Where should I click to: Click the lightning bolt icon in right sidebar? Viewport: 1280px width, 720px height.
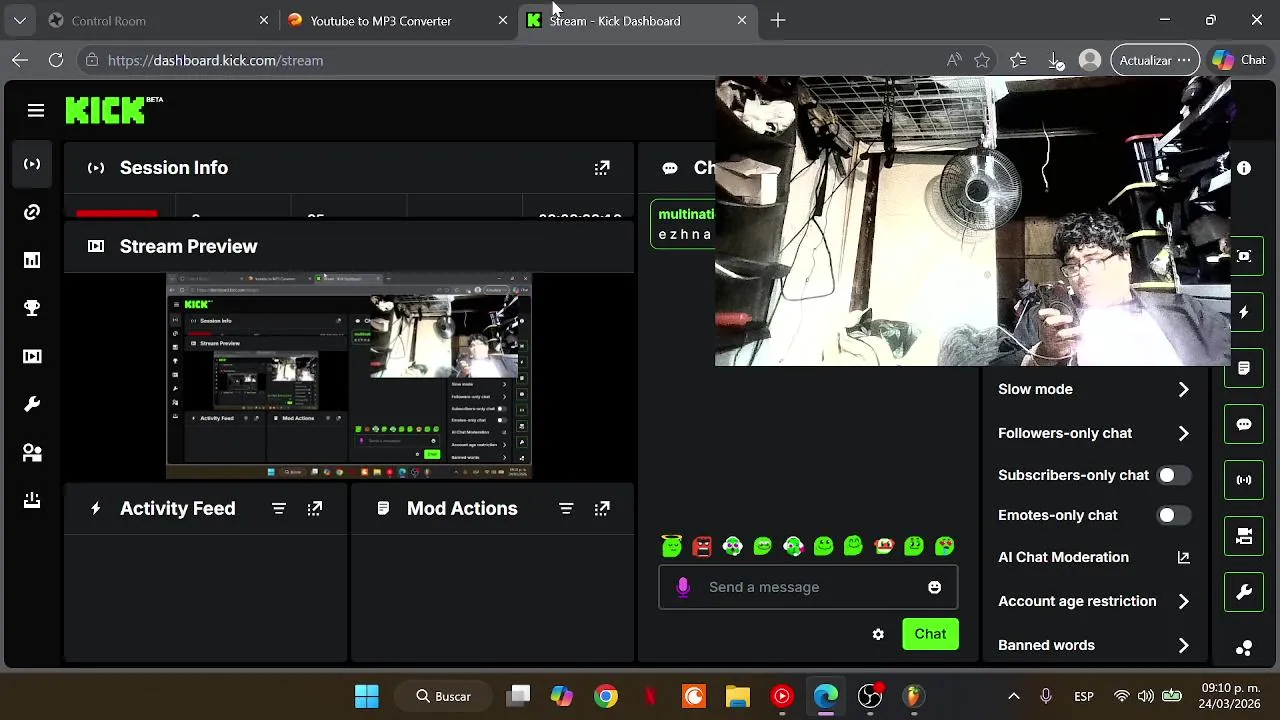pyautogui.click(x=1244, y=312)
